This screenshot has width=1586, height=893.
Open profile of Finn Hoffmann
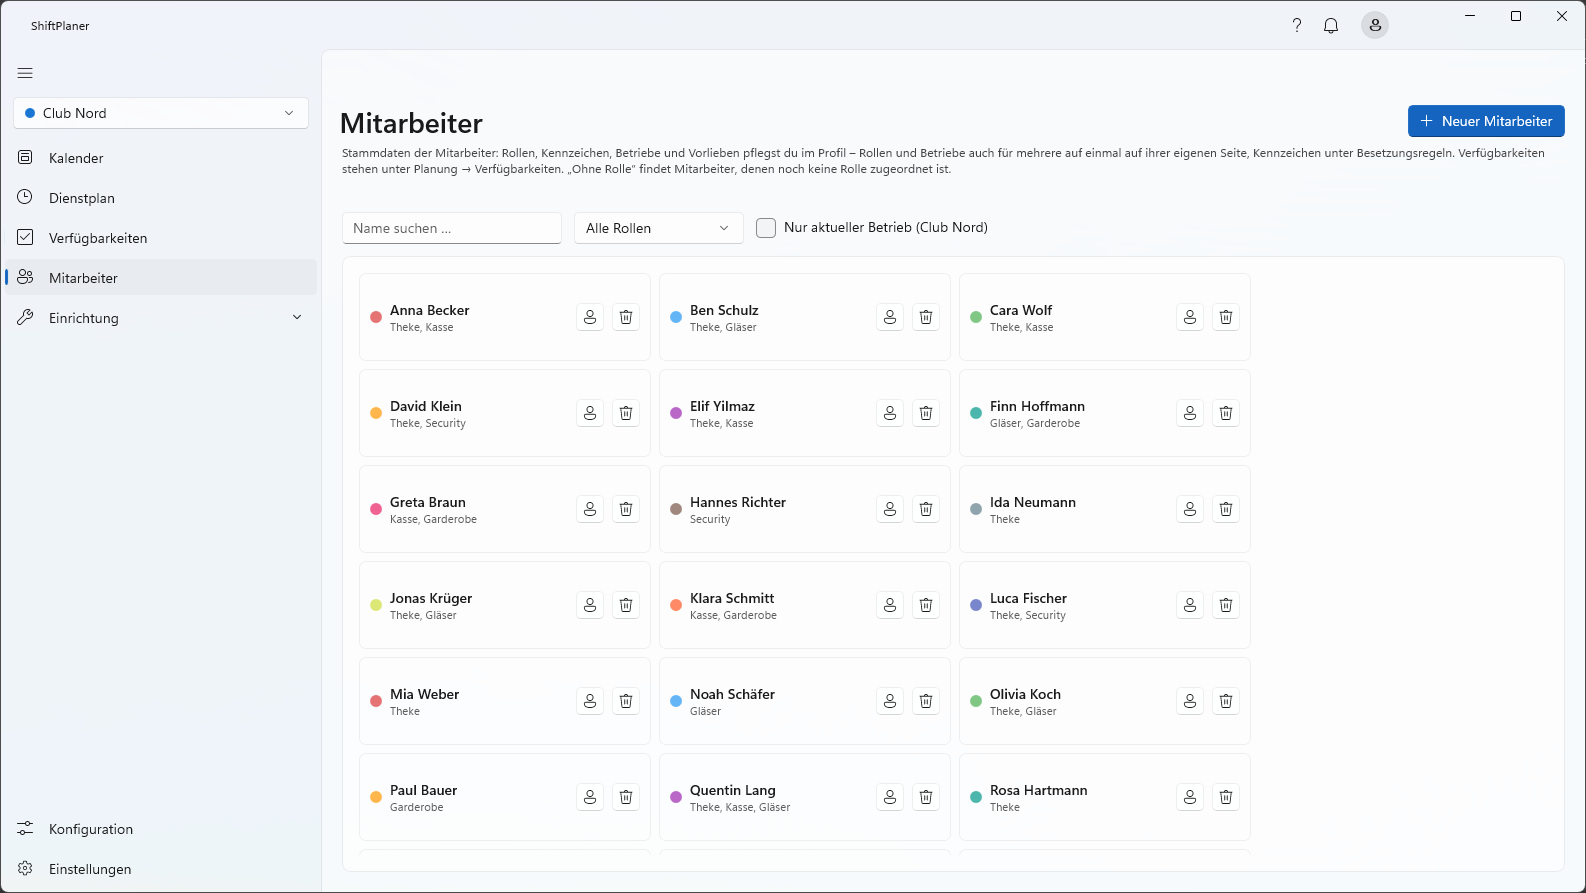(x=1190, y=413)
